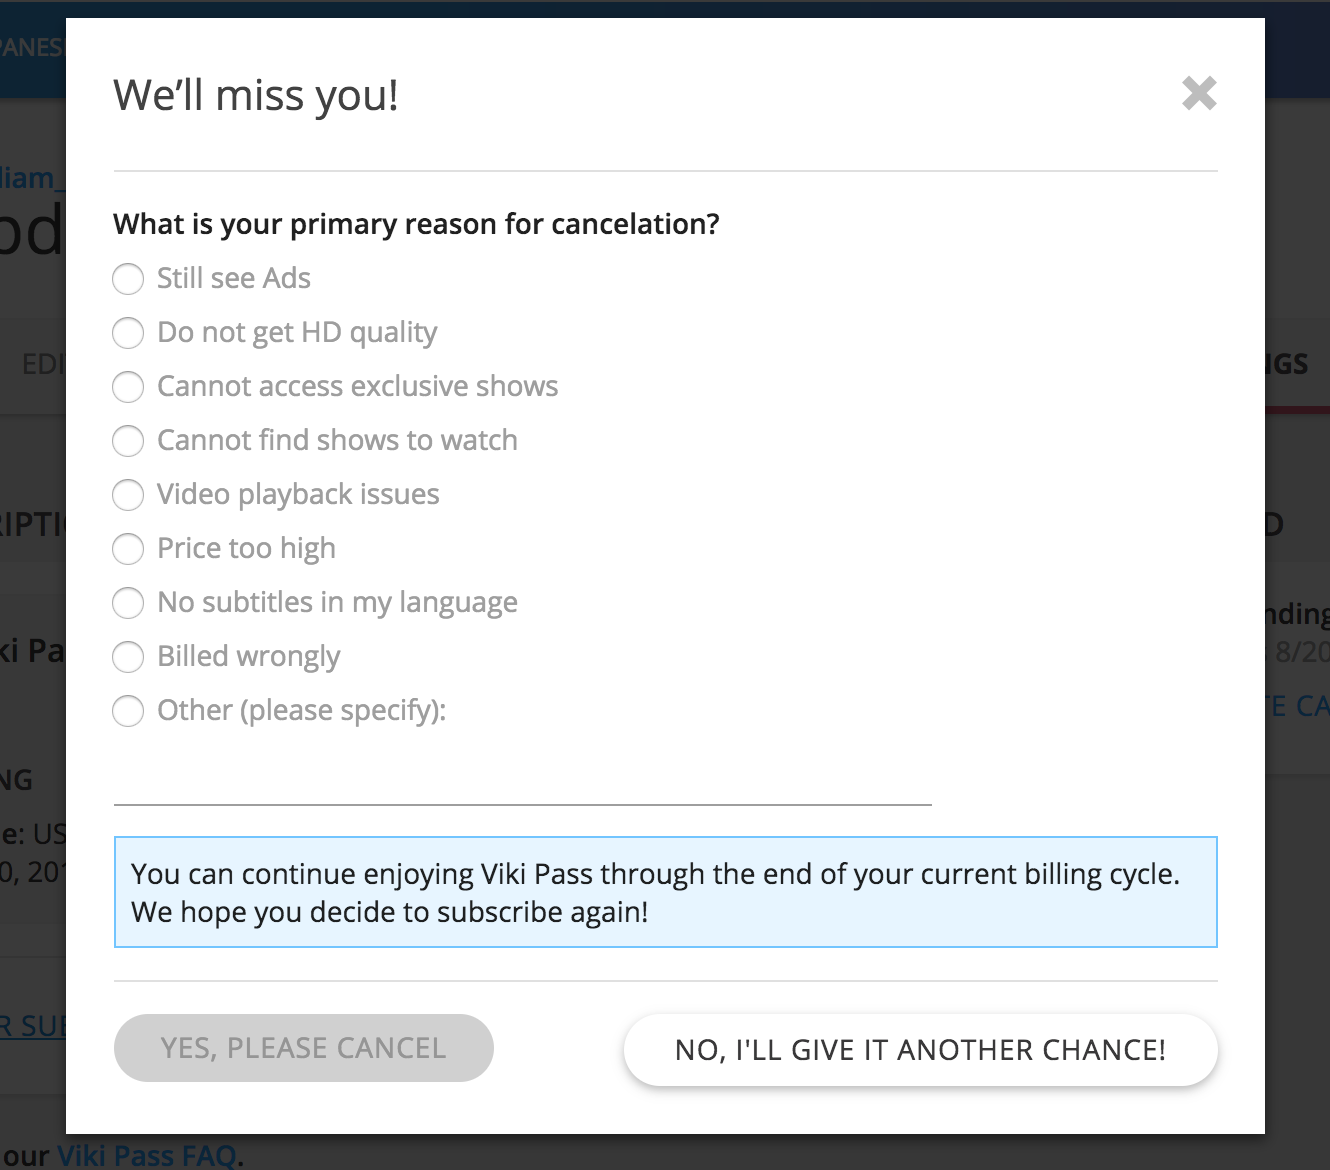
Task: Choose Other (please specify) radio button
Action: pos(128,711)
